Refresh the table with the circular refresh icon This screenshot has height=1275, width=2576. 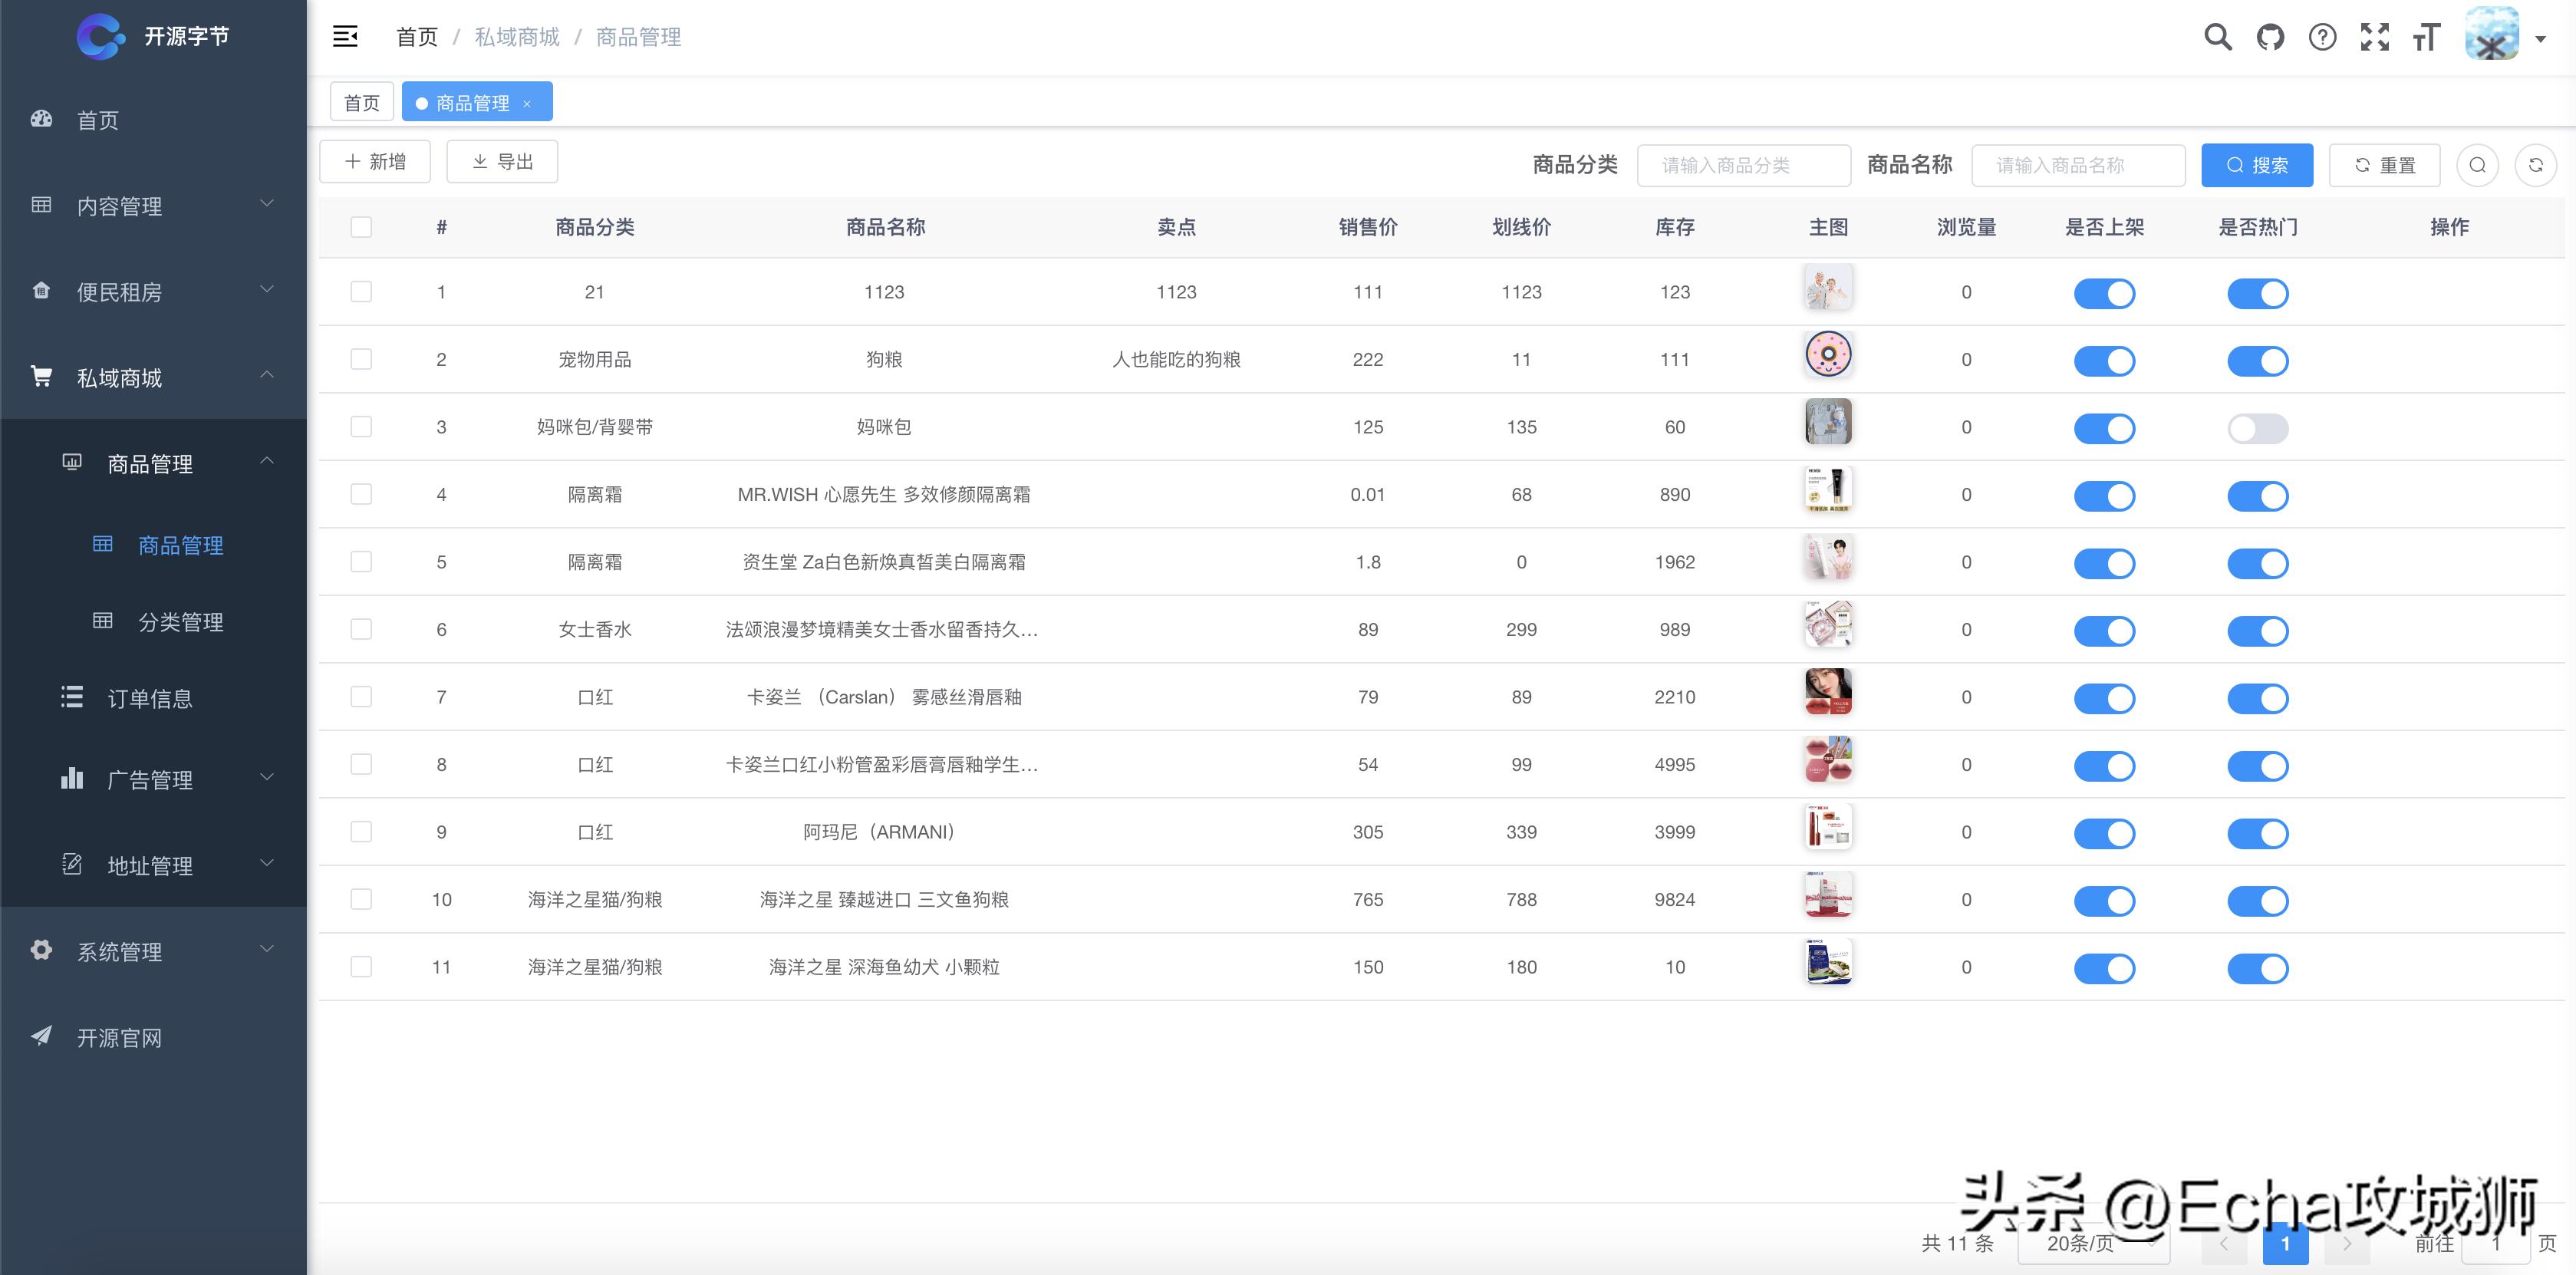[x=2537, y=164]
